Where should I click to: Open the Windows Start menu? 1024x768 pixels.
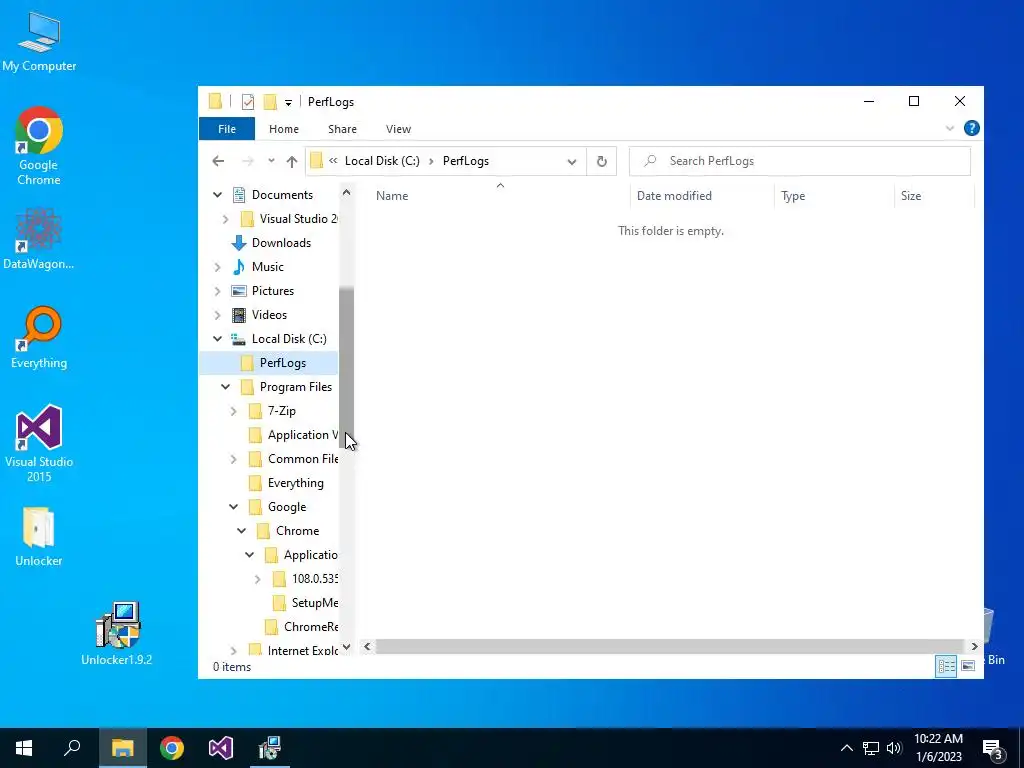pyautogui.click(x=24, y=748)
